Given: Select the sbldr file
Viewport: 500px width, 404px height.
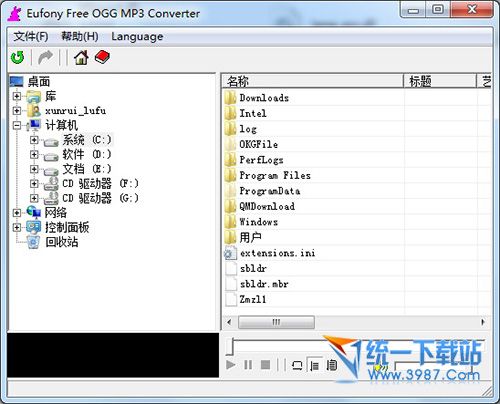Looking at the screenshot, I should (x=253, y=268).
